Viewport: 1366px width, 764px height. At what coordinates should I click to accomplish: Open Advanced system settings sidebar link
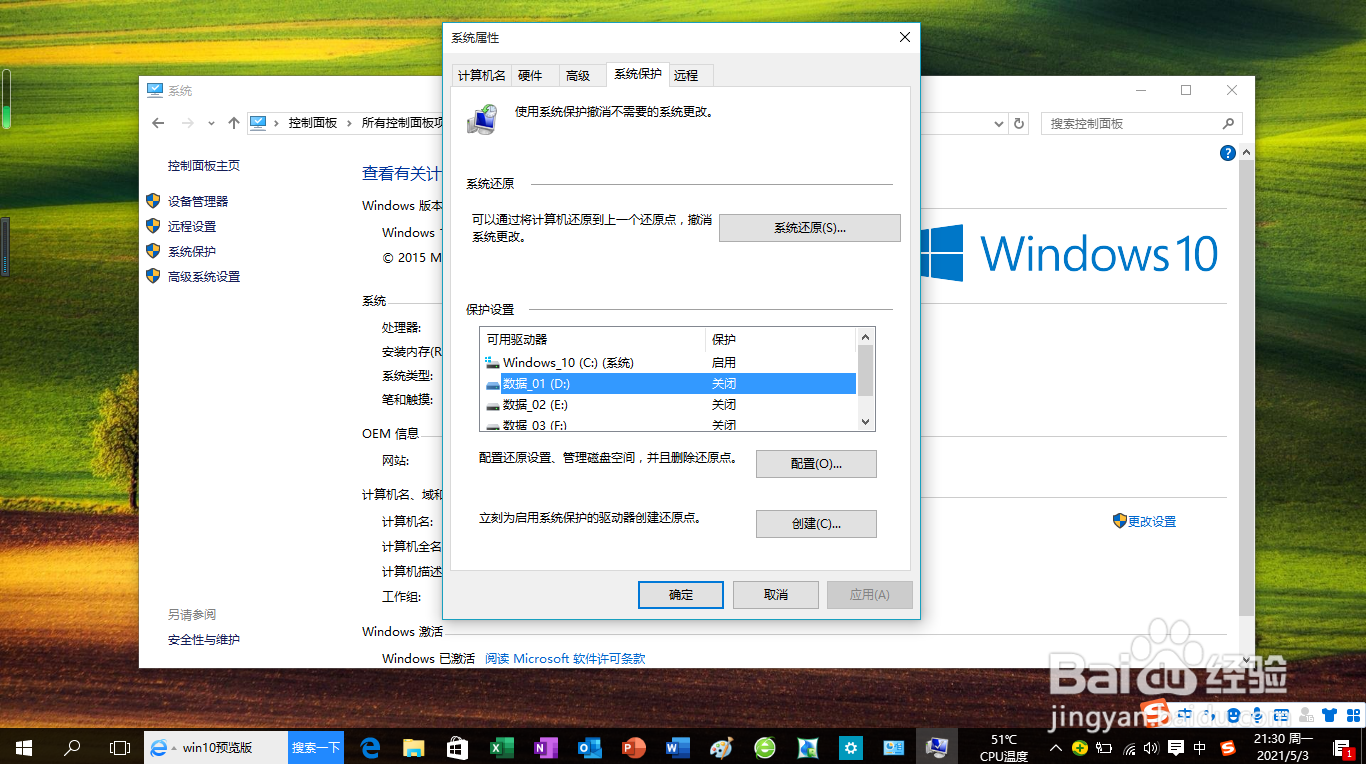(x=204, y=276)
